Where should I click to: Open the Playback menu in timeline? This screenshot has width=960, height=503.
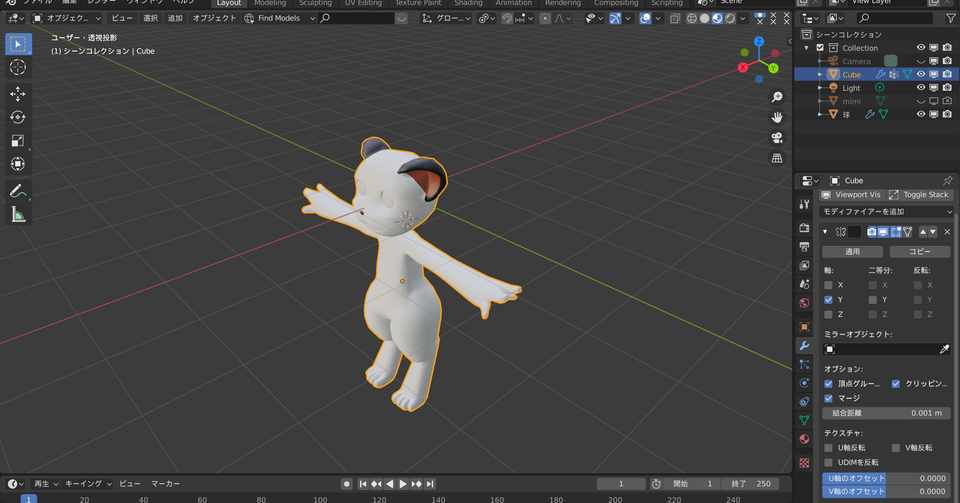[x=45, y=483]
